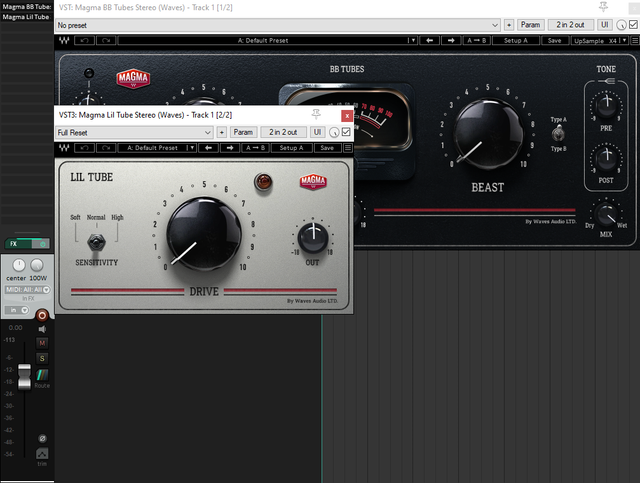This screenshot has width=640, height=483.
Task: Flip the Sensitivity toggle switch
Action: coord(96,242)
